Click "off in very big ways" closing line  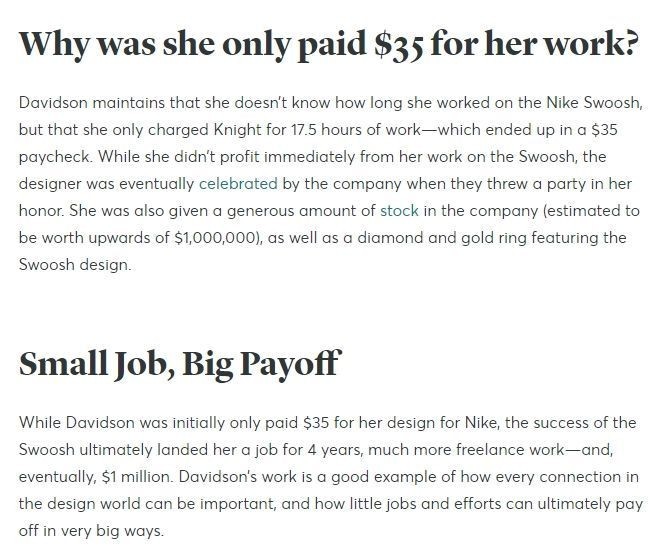pyautogui.click(x=91, y=530)
